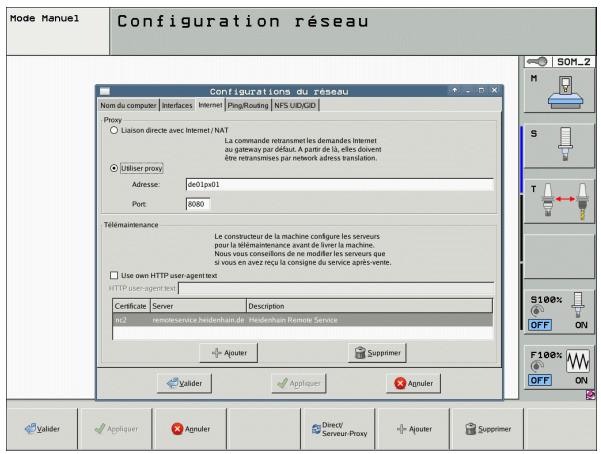Click Supprimer button under the server table

tap(377, 353)
